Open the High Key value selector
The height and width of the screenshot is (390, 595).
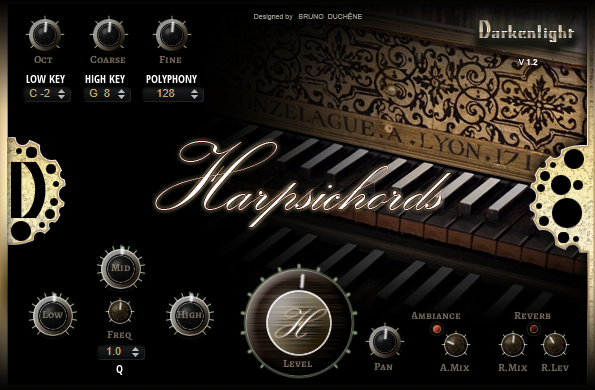click(x=107, y=94)
